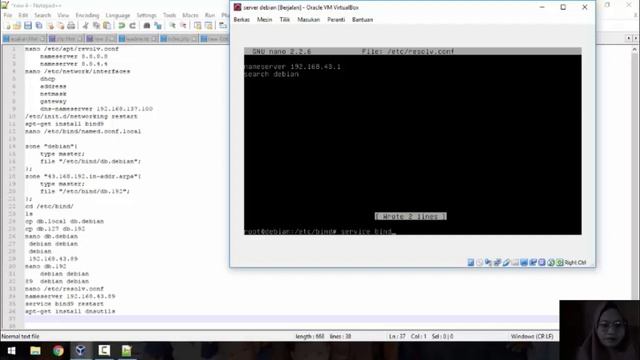Click the Save All icon in Notepad++
This screenshot has width=640, height=360.
(39, 26)
